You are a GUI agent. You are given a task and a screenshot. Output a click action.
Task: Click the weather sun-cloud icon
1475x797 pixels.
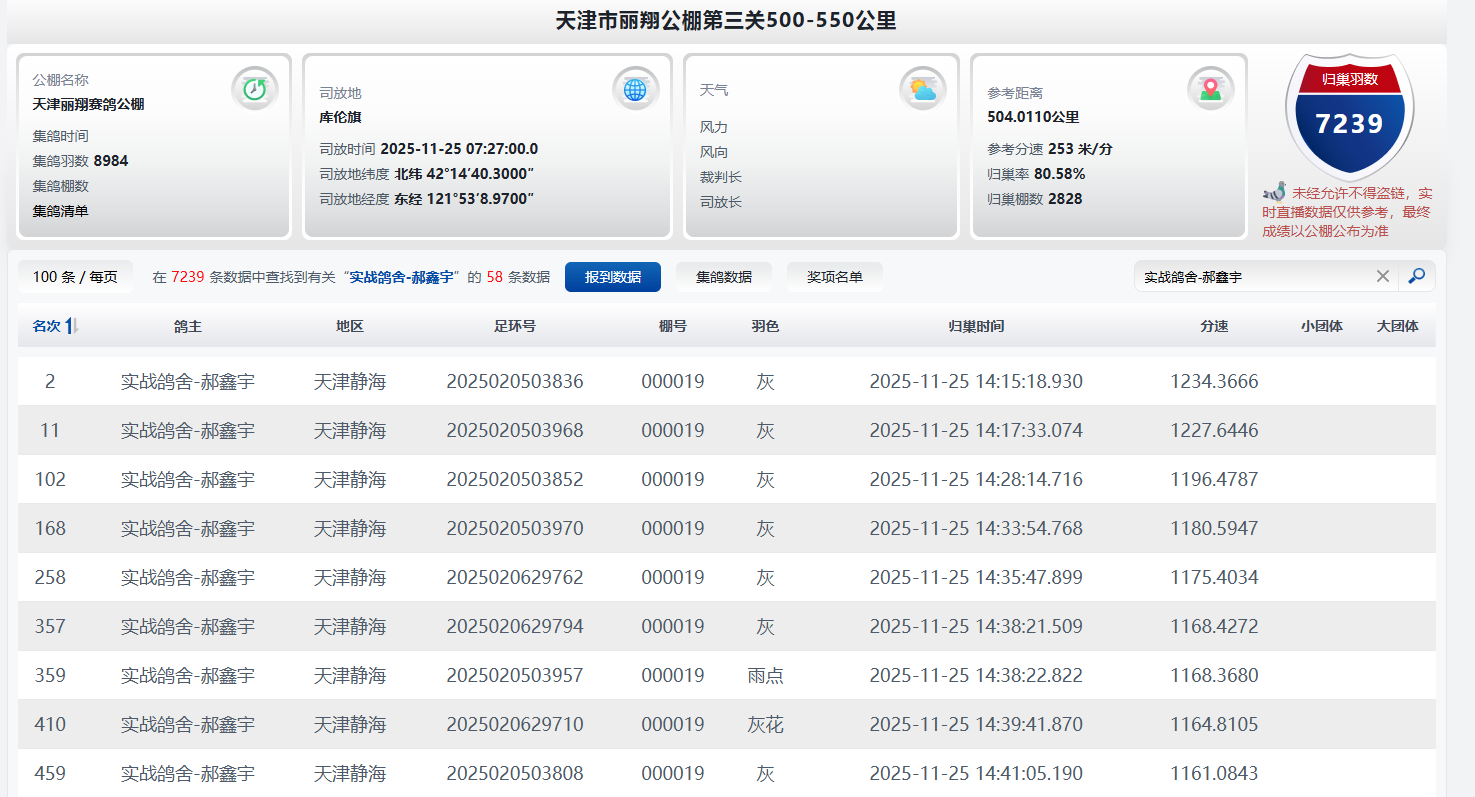(x=921, y=90)
